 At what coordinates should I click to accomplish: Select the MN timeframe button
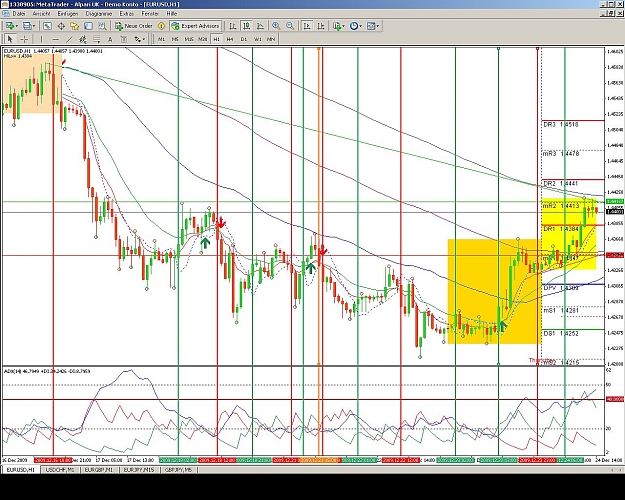pyautogui.click(x=271, y=39)
